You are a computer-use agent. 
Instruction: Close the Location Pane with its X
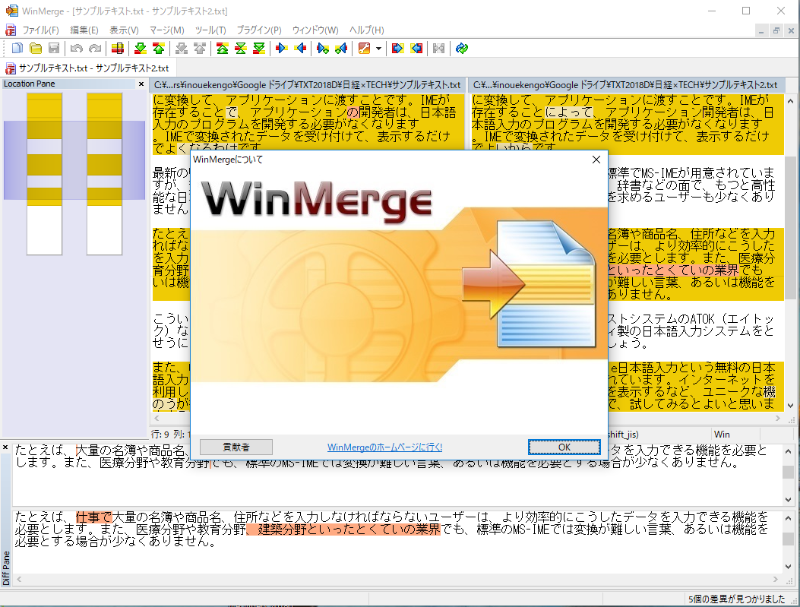tap(141, 84)
